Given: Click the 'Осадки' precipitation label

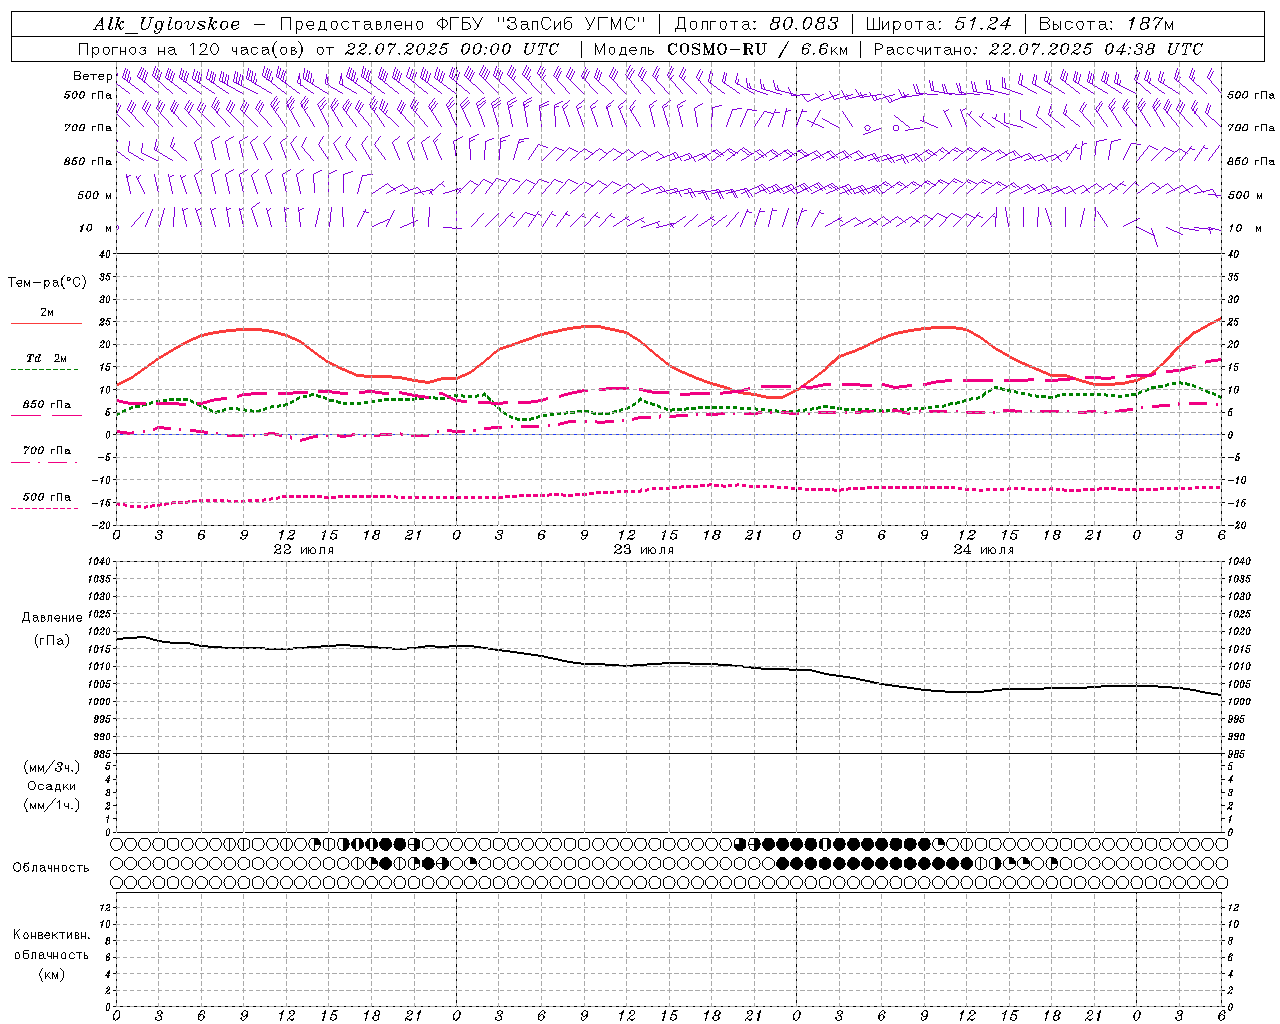Looking at the screenshot, I should coord(52,786).
